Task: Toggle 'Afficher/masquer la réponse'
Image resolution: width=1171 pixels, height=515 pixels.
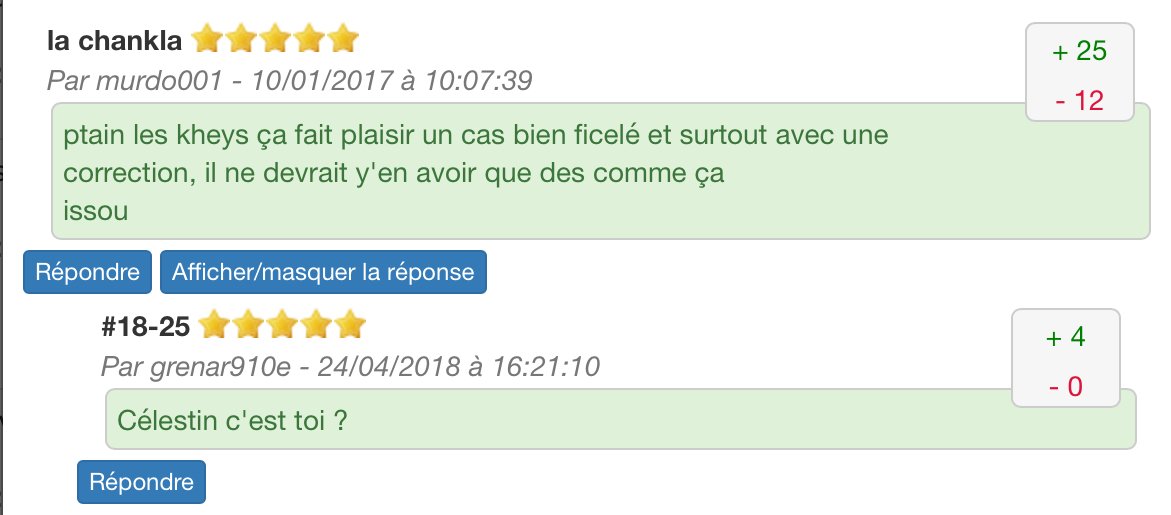Action: tap(323, 272)
